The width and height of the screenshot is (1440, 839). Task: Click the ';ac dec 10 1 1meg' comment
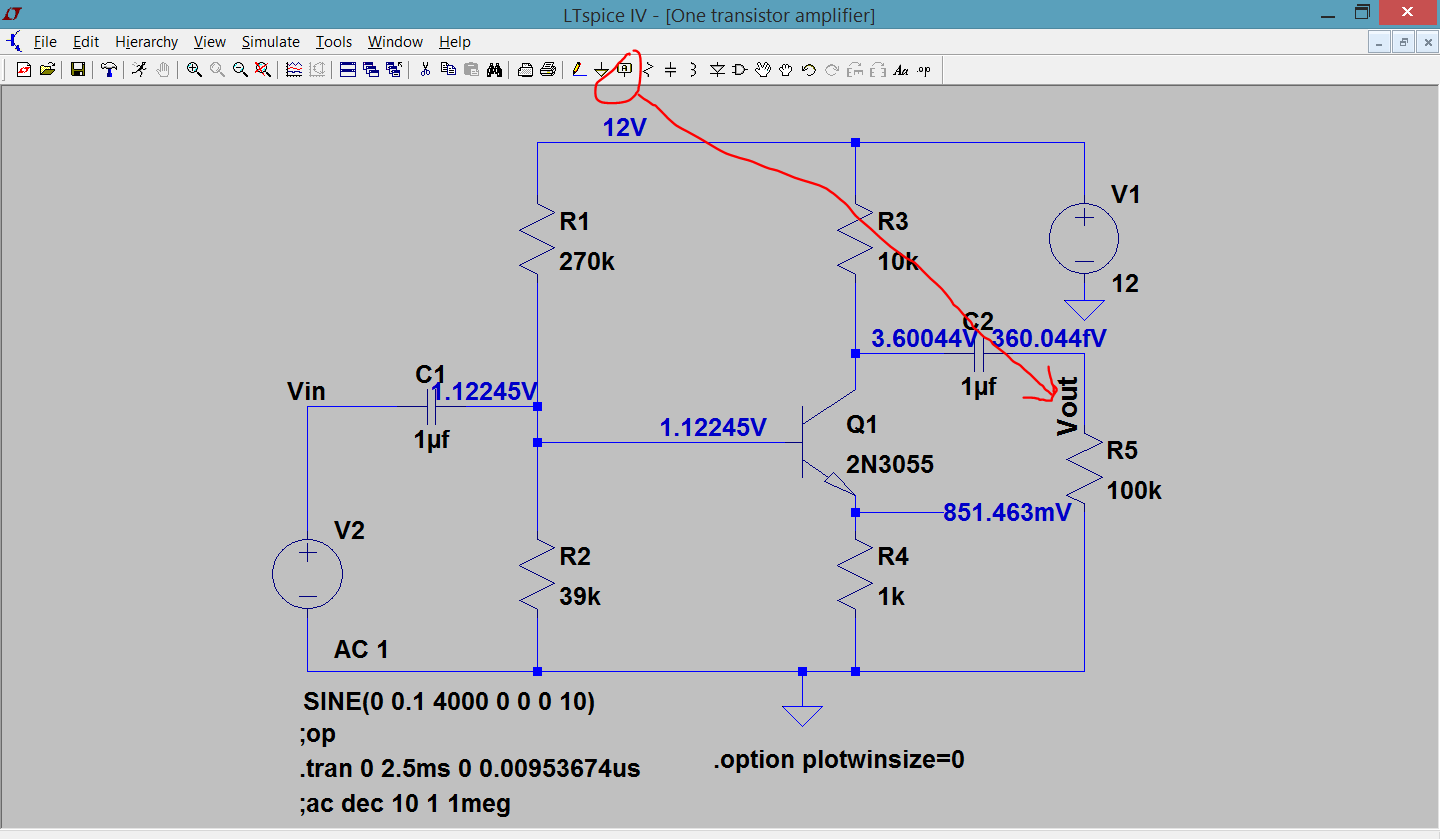pyautogui.click(x=405, y=803)
